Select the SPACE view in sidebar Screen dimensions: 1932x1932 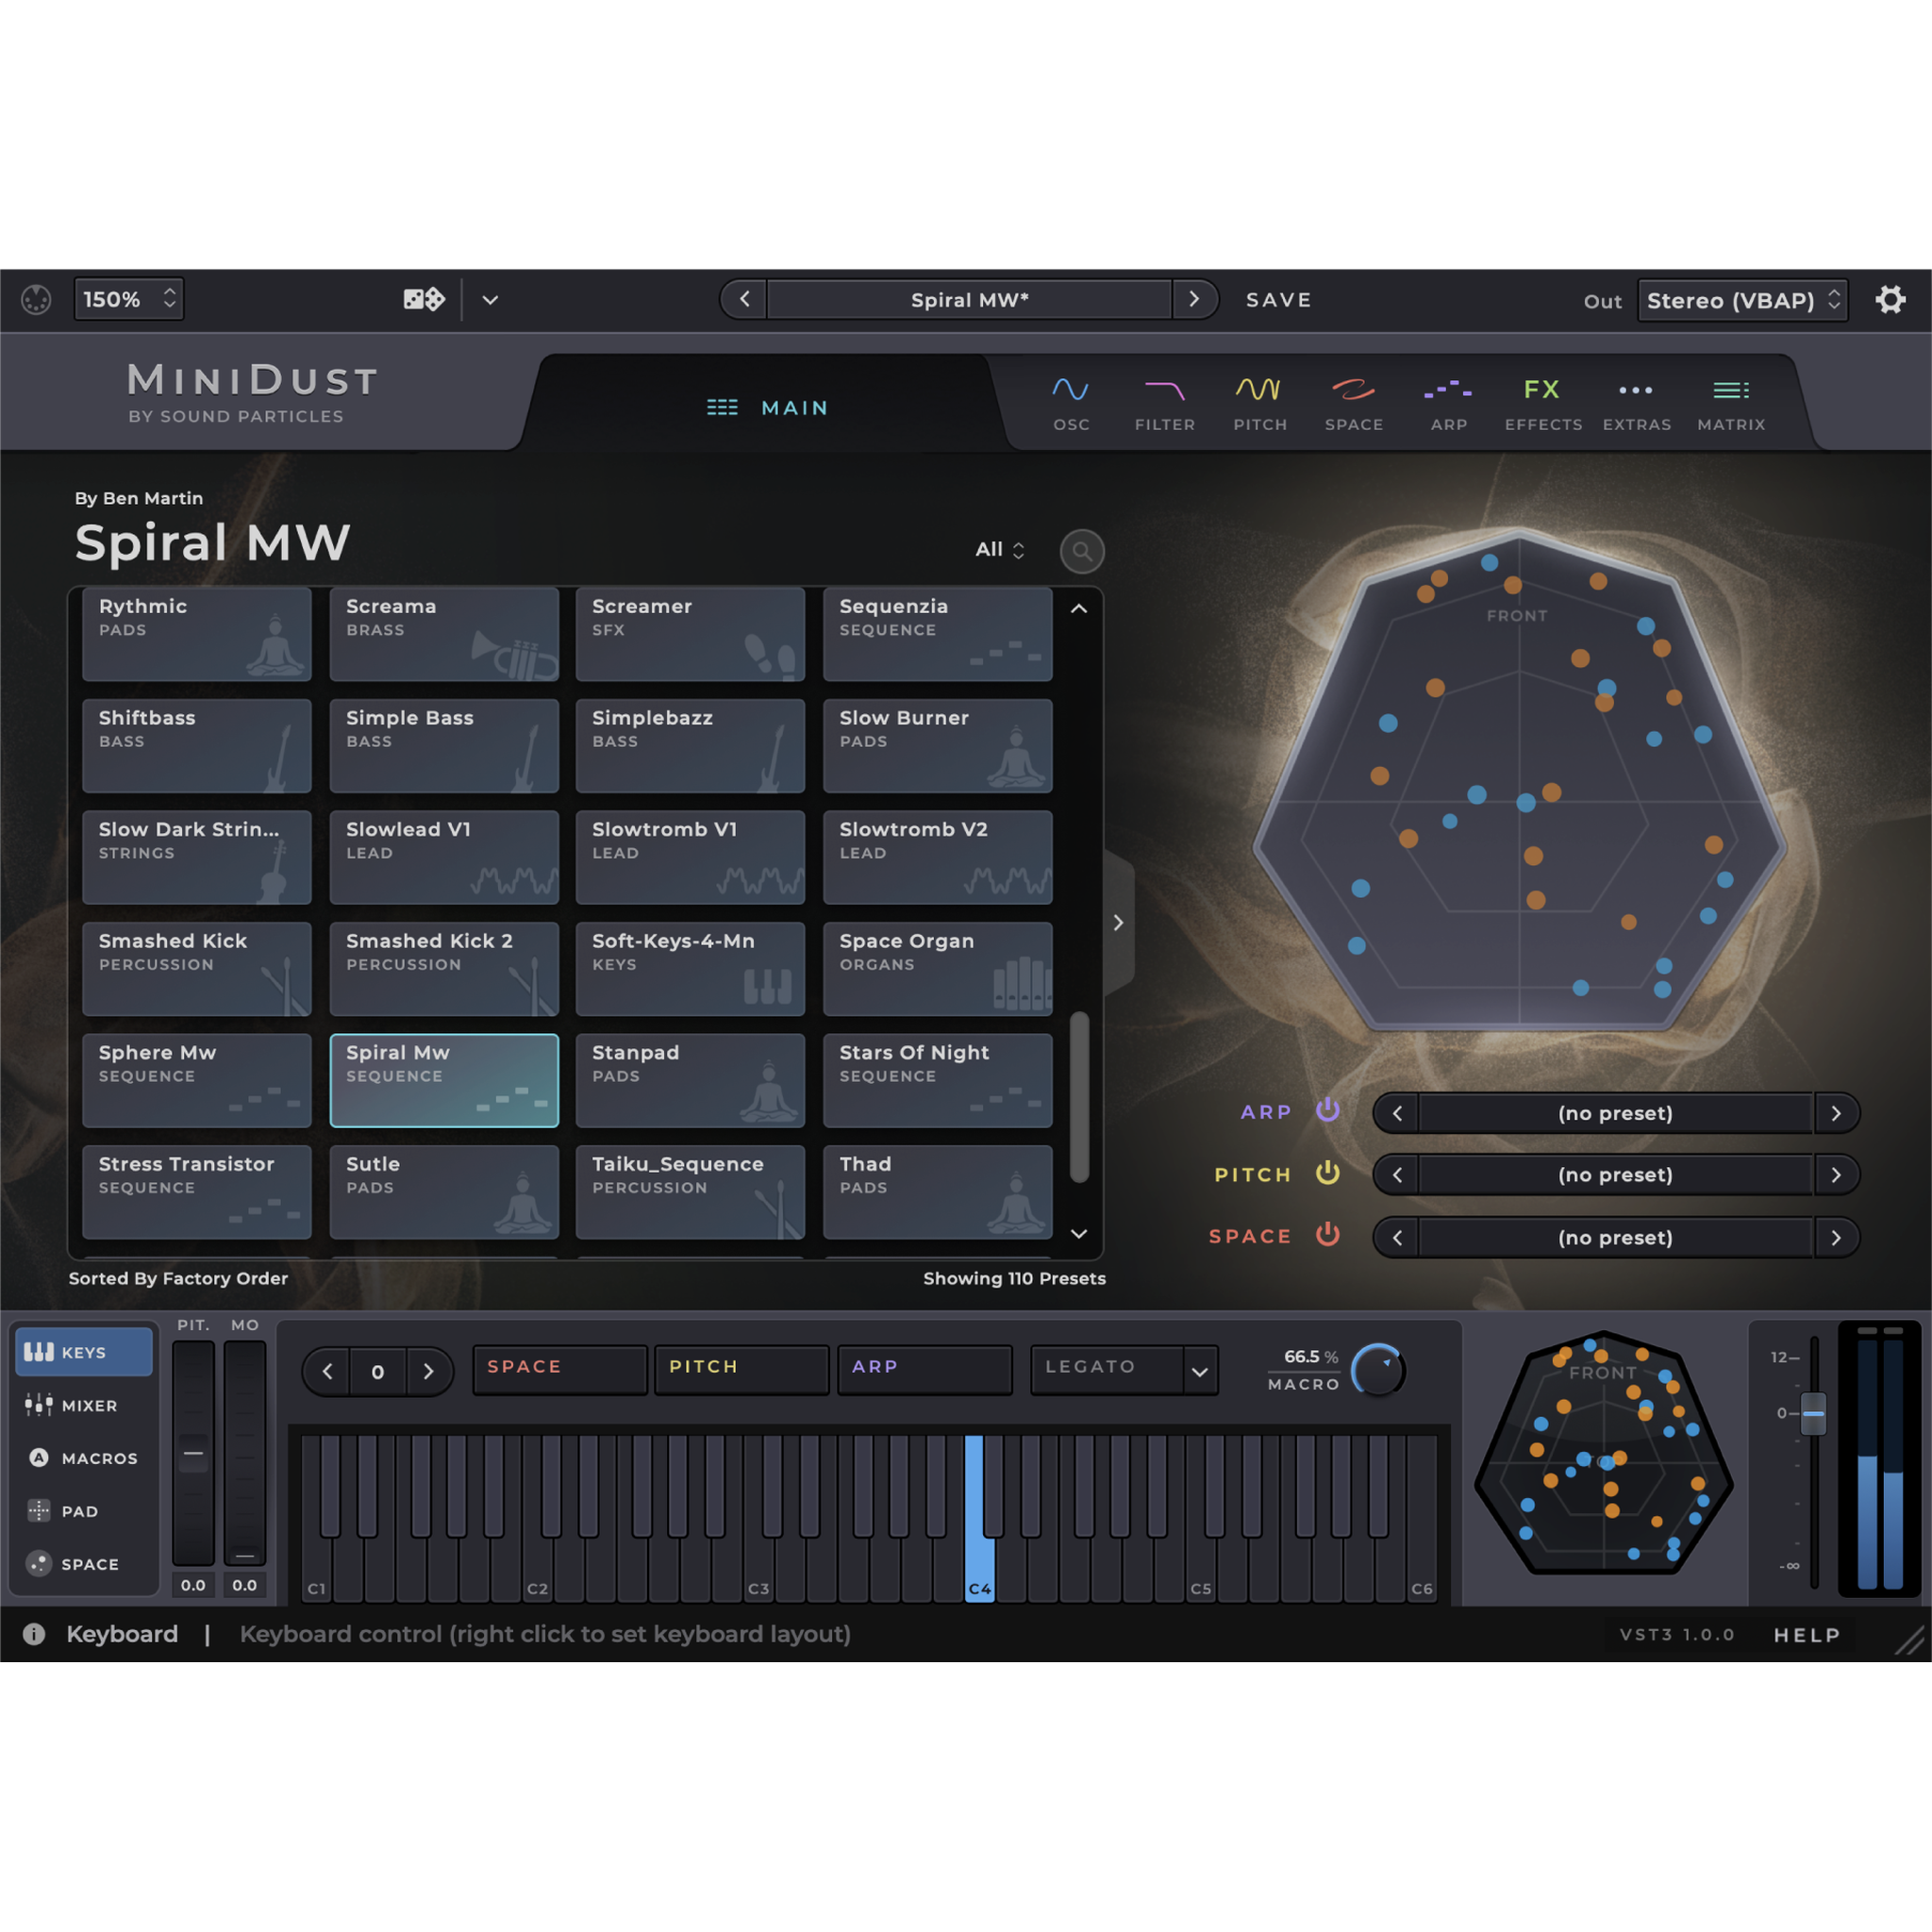click(84, 1564)
